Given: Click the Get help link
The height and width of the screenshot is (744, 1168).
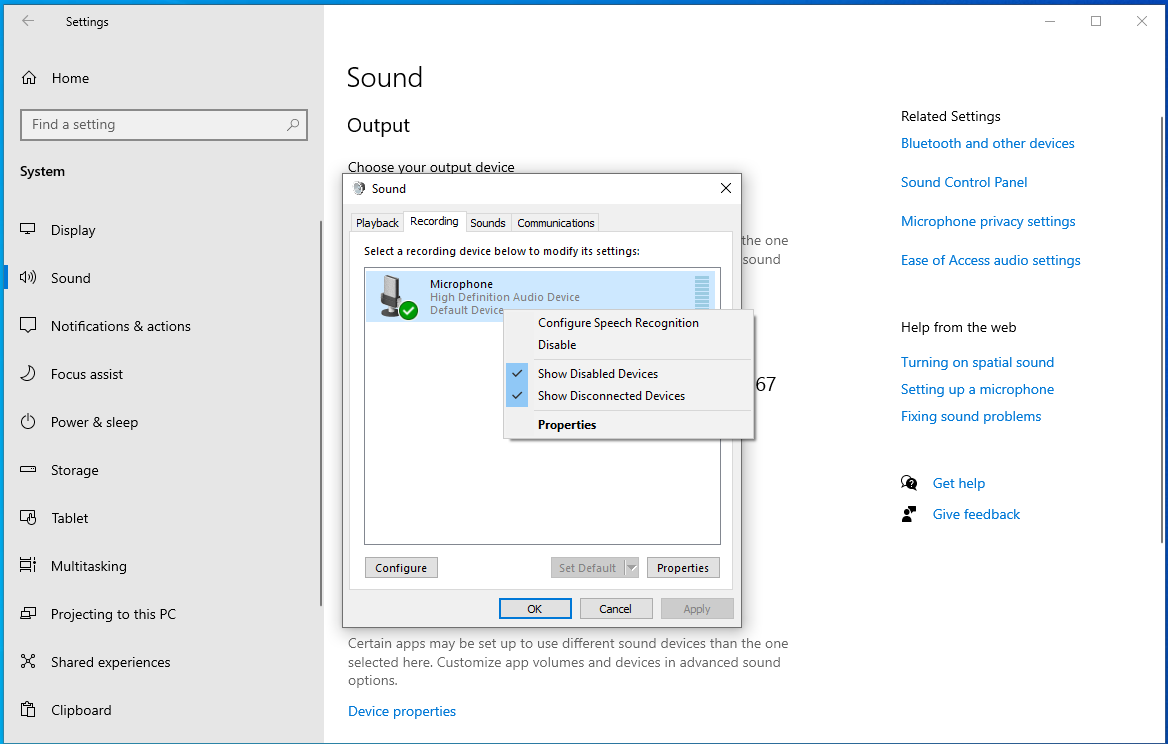Looking at the screenshot, I should [959, 483].
